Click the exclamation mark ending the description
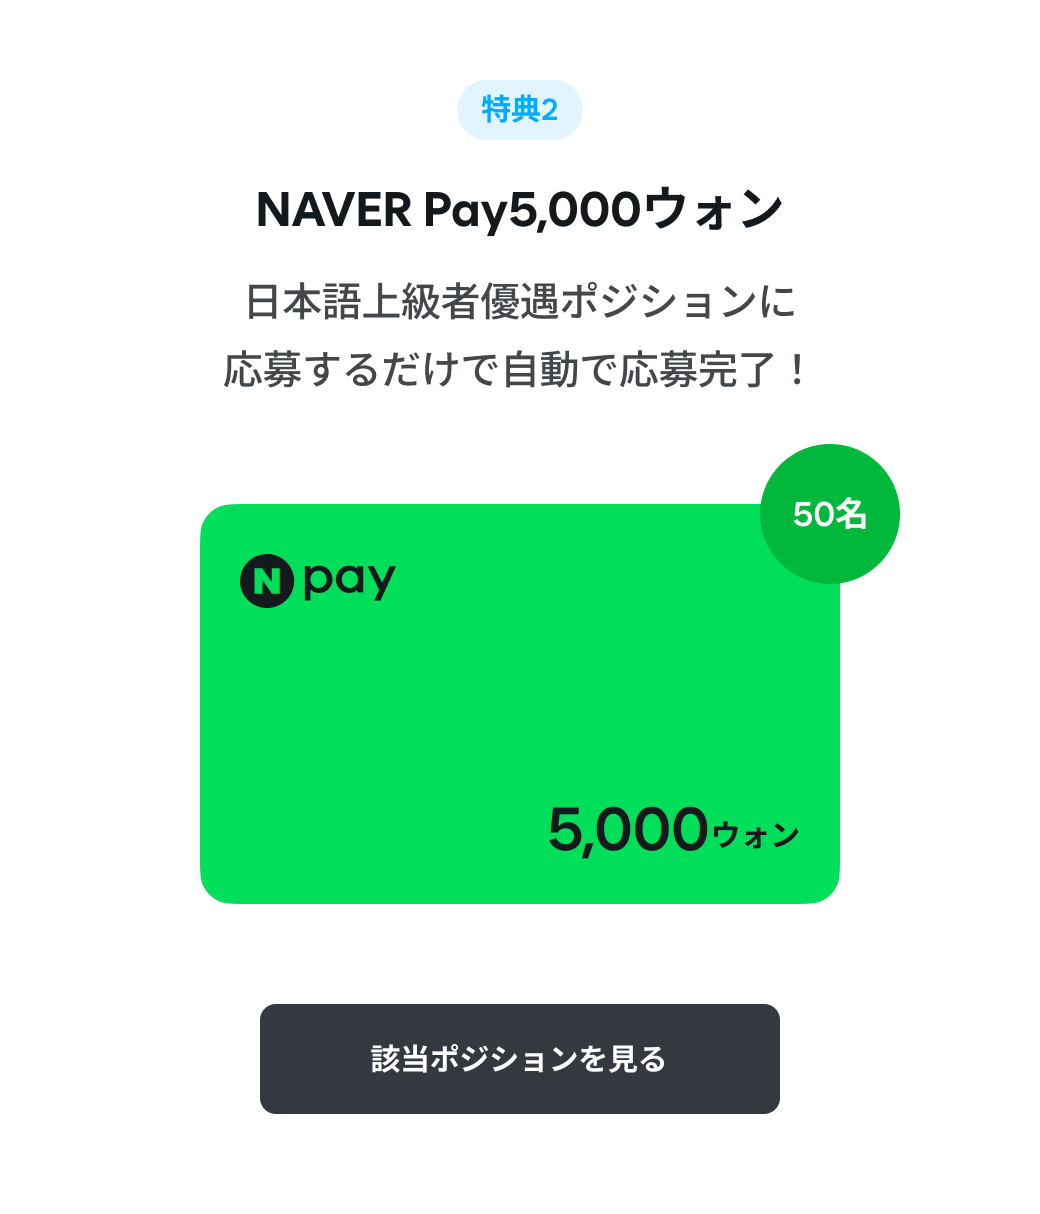This screenshot has width=1040, height=1214. (x=796, y=371)
